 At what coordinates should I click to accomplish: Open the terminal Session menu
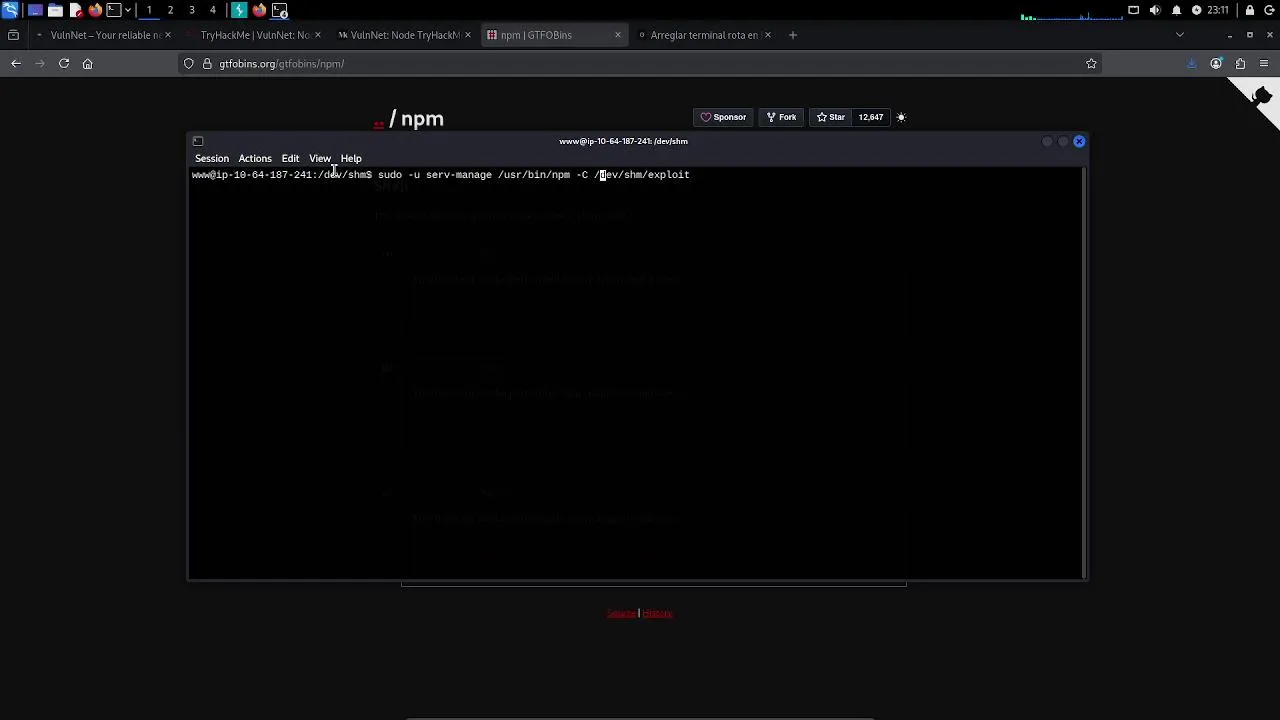pos(212,159)
